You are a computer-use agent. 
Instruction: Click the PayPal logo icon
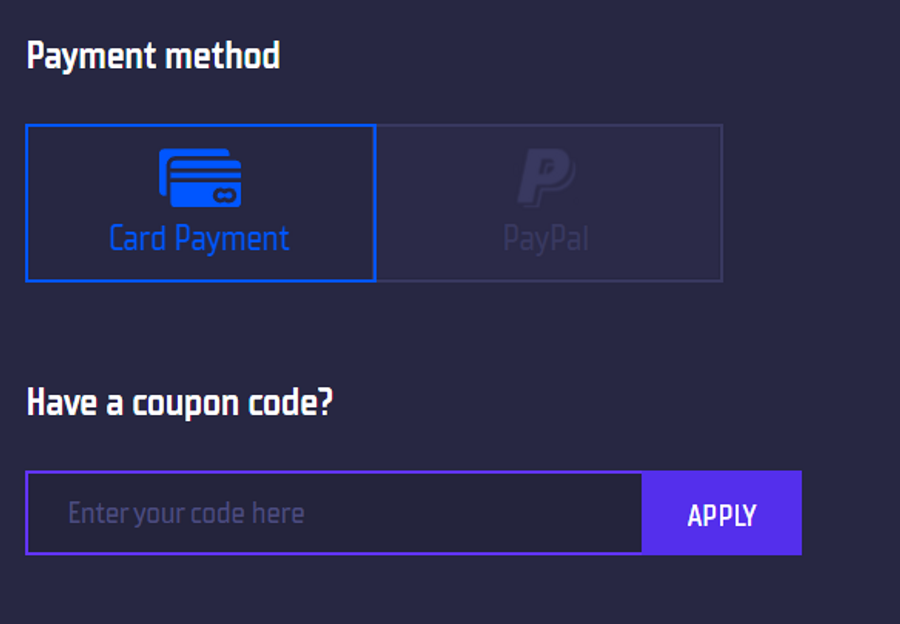click(545, 177)
